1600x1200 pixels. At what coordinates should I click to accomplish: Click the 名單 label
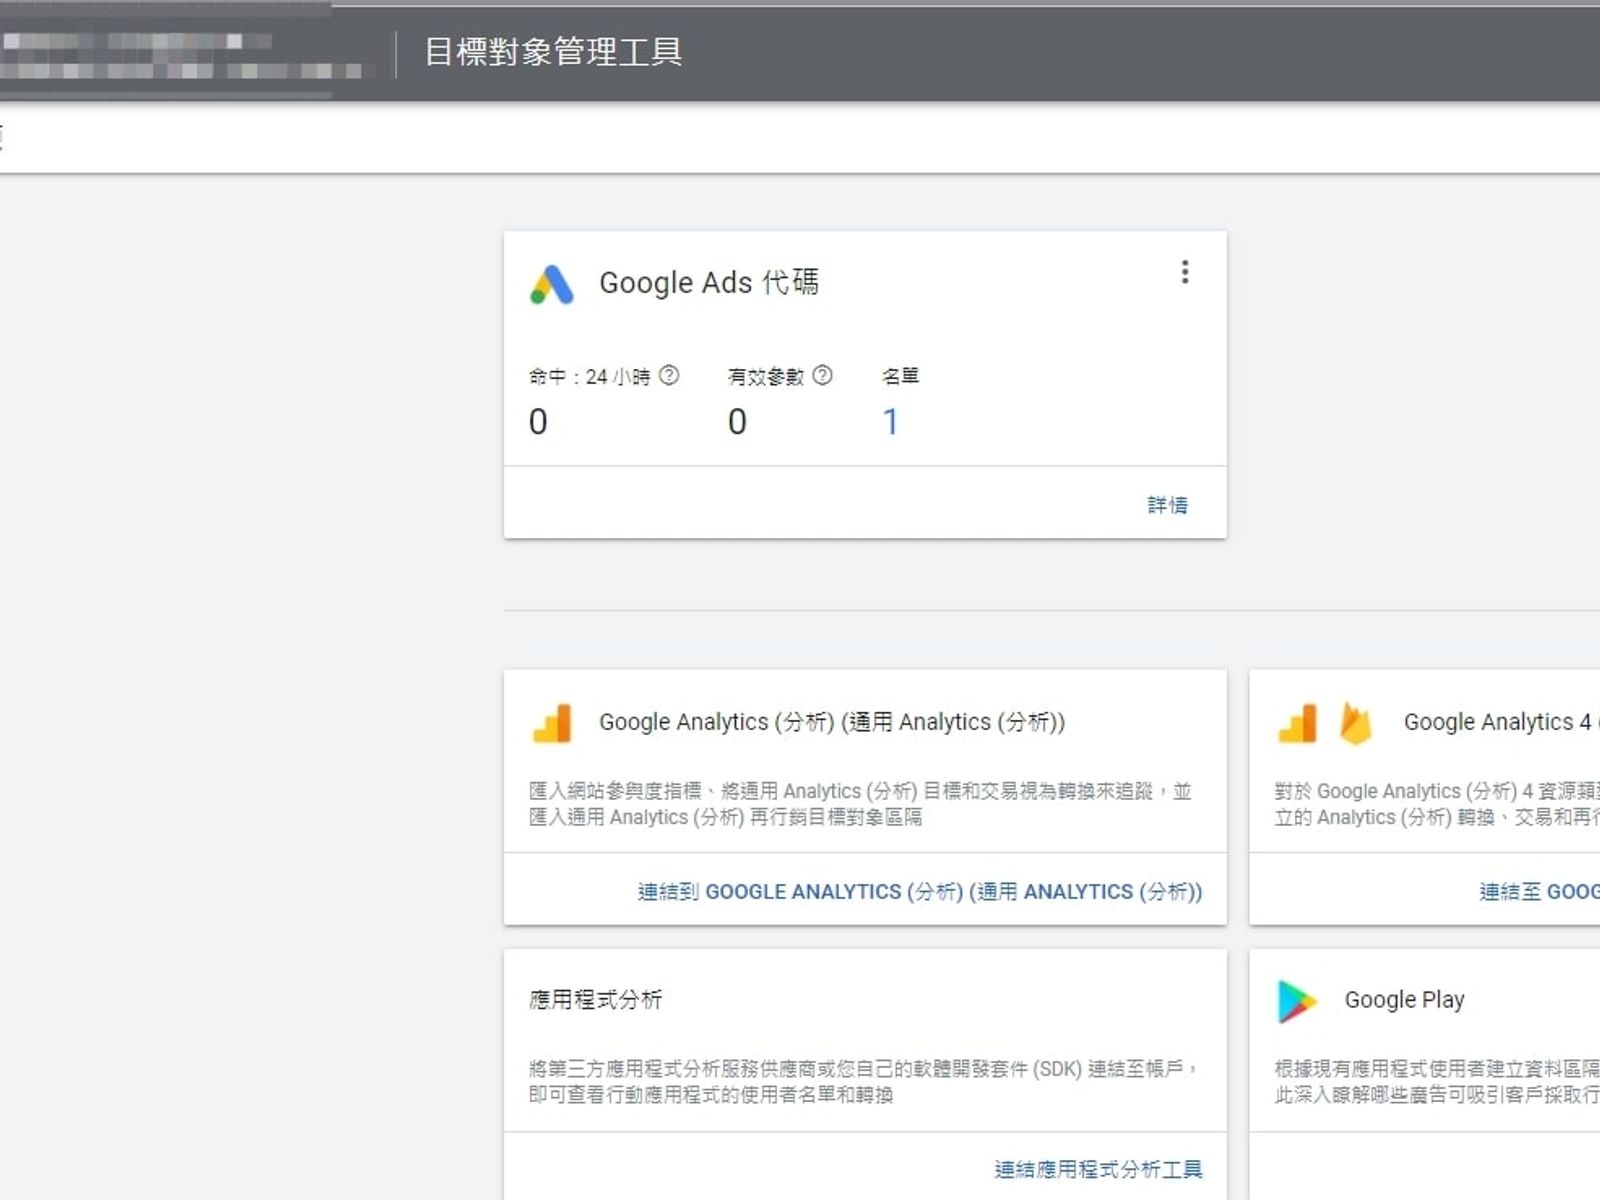[900, 376]
